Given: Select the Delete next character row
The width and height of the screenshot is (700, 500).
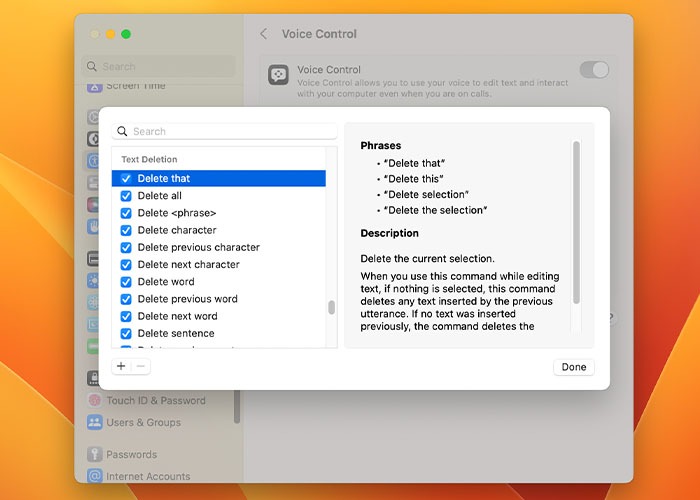Looking at the screenshot, I should (x=219, y=265).
